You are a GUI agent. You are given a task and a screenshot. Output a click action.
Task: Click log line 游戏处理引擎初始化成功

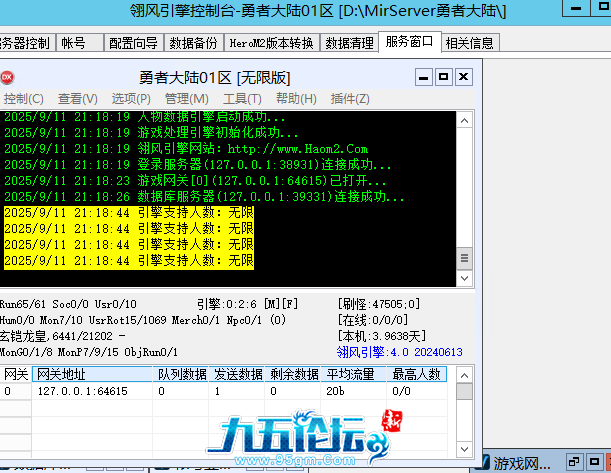[x=151, y=133]
